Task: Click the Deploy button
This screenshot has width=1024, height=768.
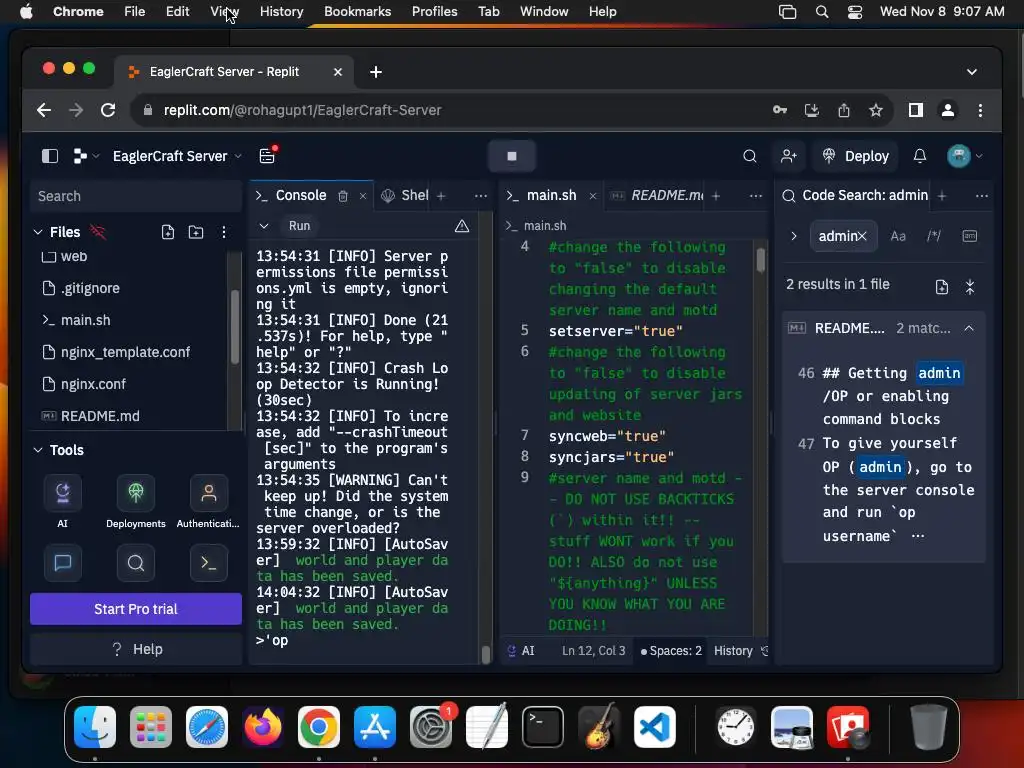Action: [x=856, y=156]
